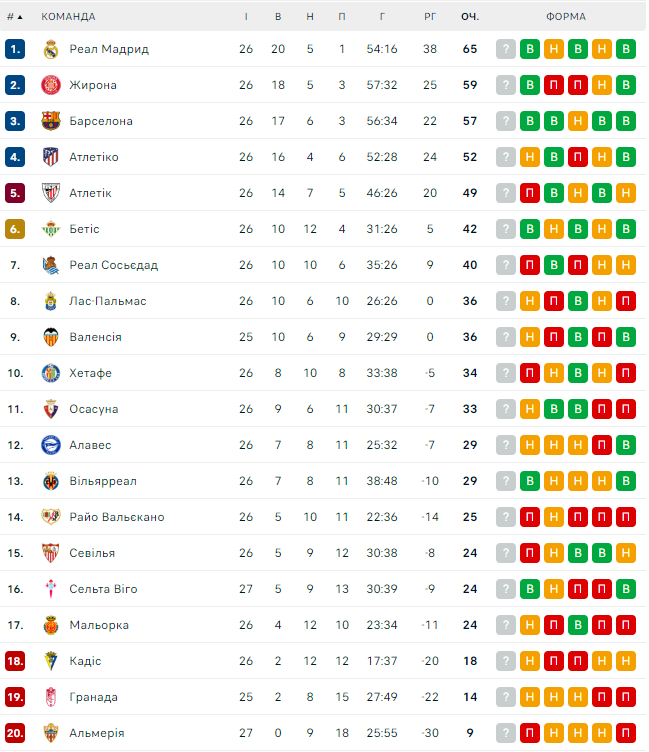Open the Райо Вальєкано team link
Image resolution: width=649 pixels, height=752 pixels.
coord(116,517)
